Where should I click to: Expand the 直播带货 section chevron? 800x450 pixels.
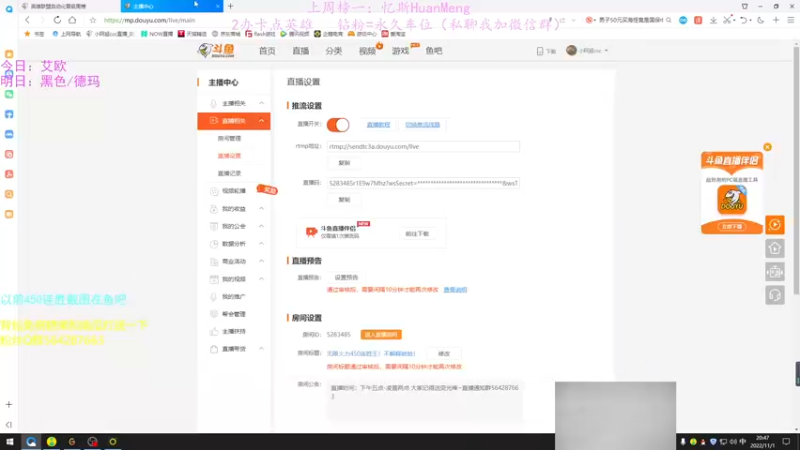click(261, 349)
